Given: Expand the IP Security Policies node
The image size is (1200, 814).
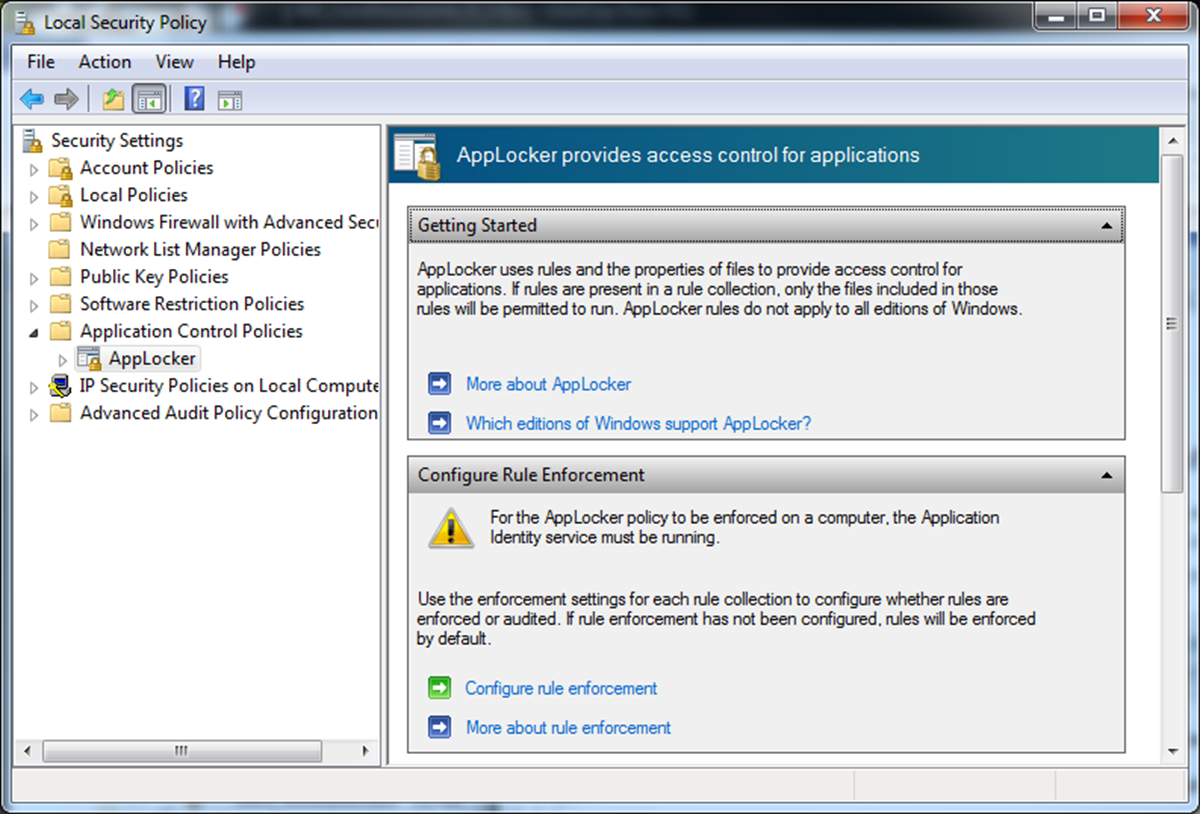Looking at the screenshot, I should tap(35, 387).
